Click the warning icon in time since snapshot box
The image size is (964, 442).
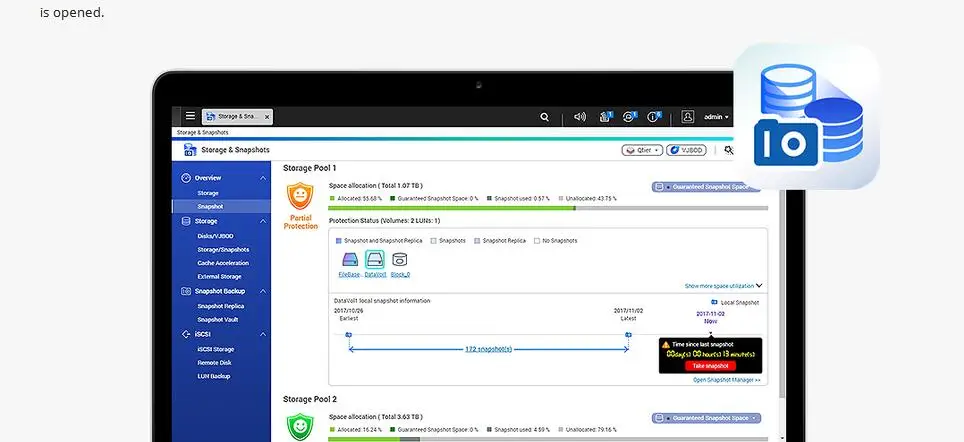coord(666,345)
